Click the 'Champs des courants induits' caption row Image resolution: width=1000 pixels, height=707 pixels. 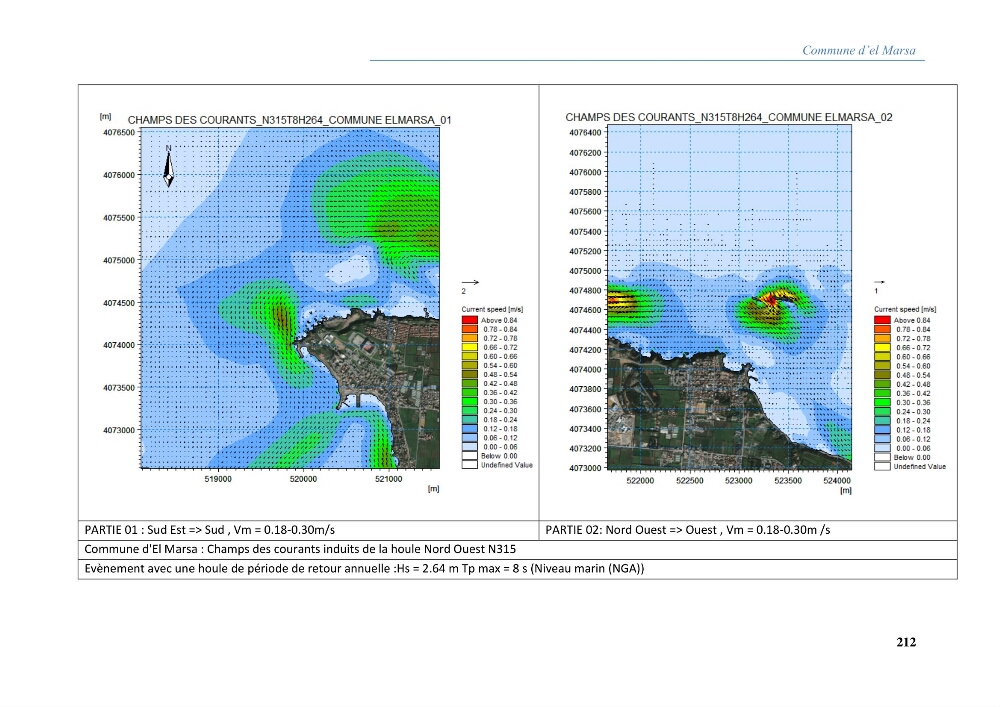tap(517, 550)
